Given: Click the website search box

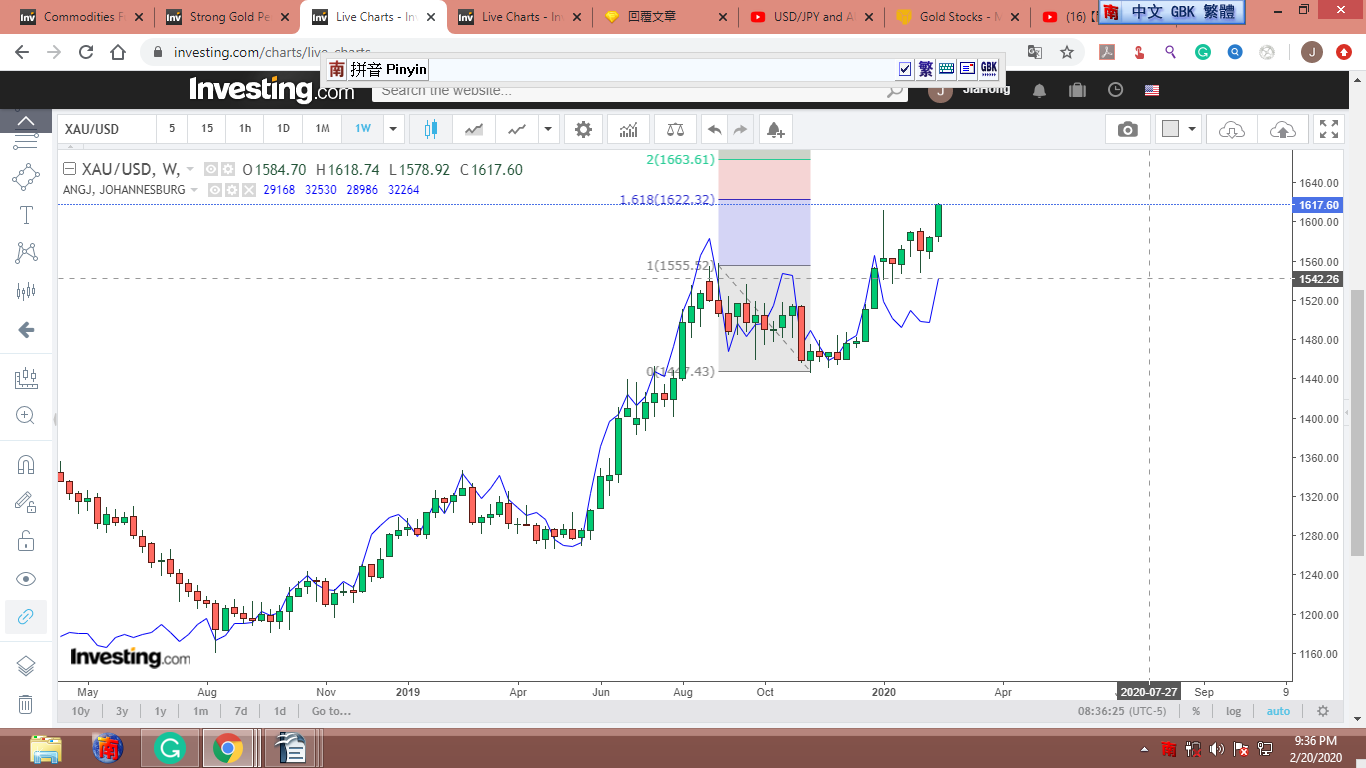Looking at the screenshot, I should click(x=640, y=90).
